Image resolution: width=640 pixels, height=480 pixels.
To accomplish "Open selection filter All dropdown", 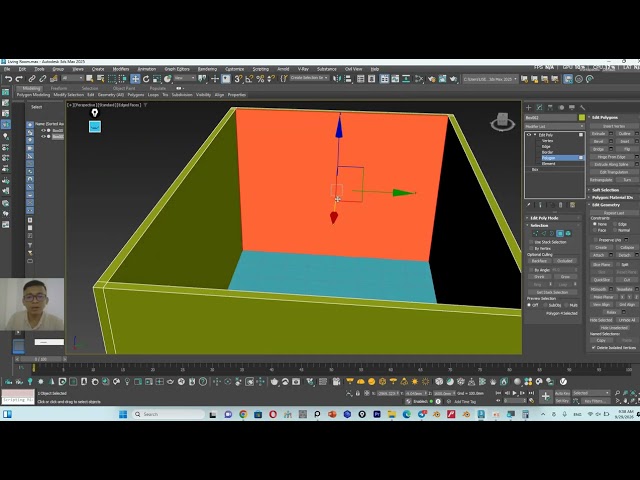I will (x=72, y=78).
